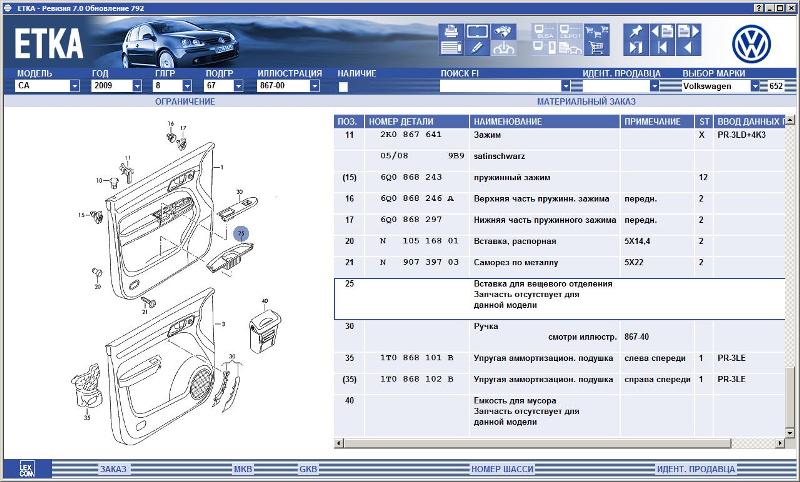
Task: Click the НОМЕР ДЕТАЛИ column header
Action: click(417, 121)
